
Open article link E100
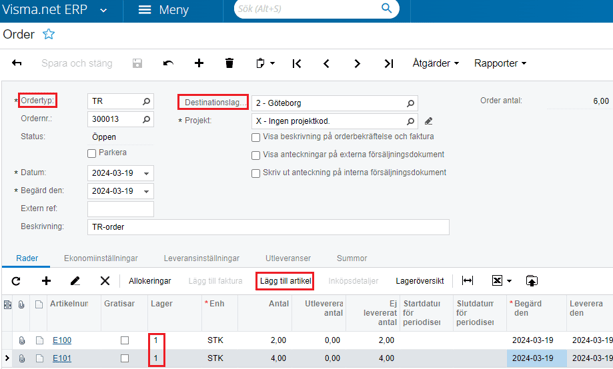[x=62, y=340]
